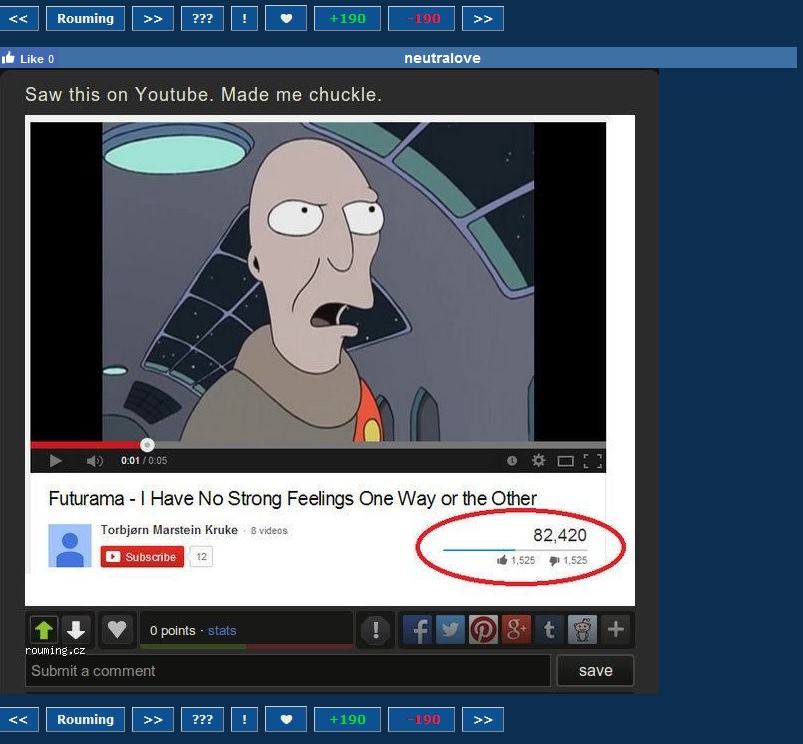
Task: Vote +190 in the top bar
Action: click(x=347, y=19)
